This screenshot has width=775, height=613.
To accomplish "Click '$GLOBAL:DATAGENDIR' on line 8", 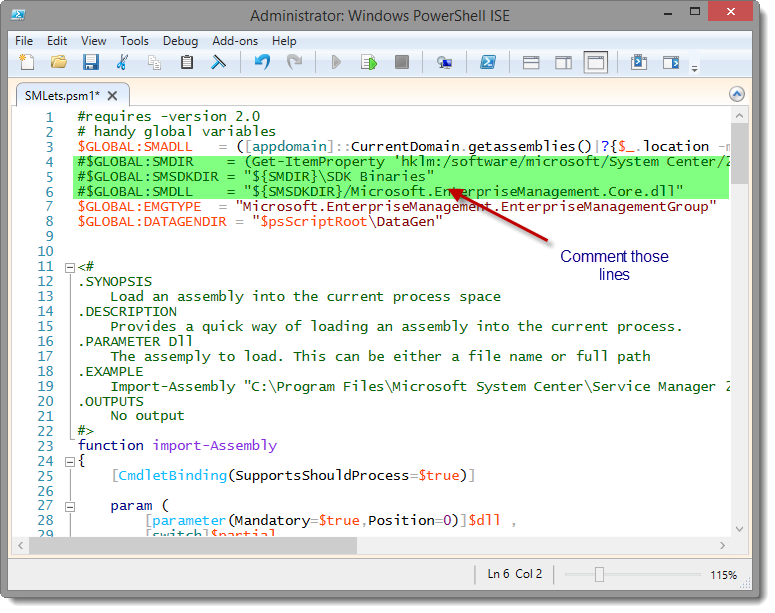I will [152, 221].
